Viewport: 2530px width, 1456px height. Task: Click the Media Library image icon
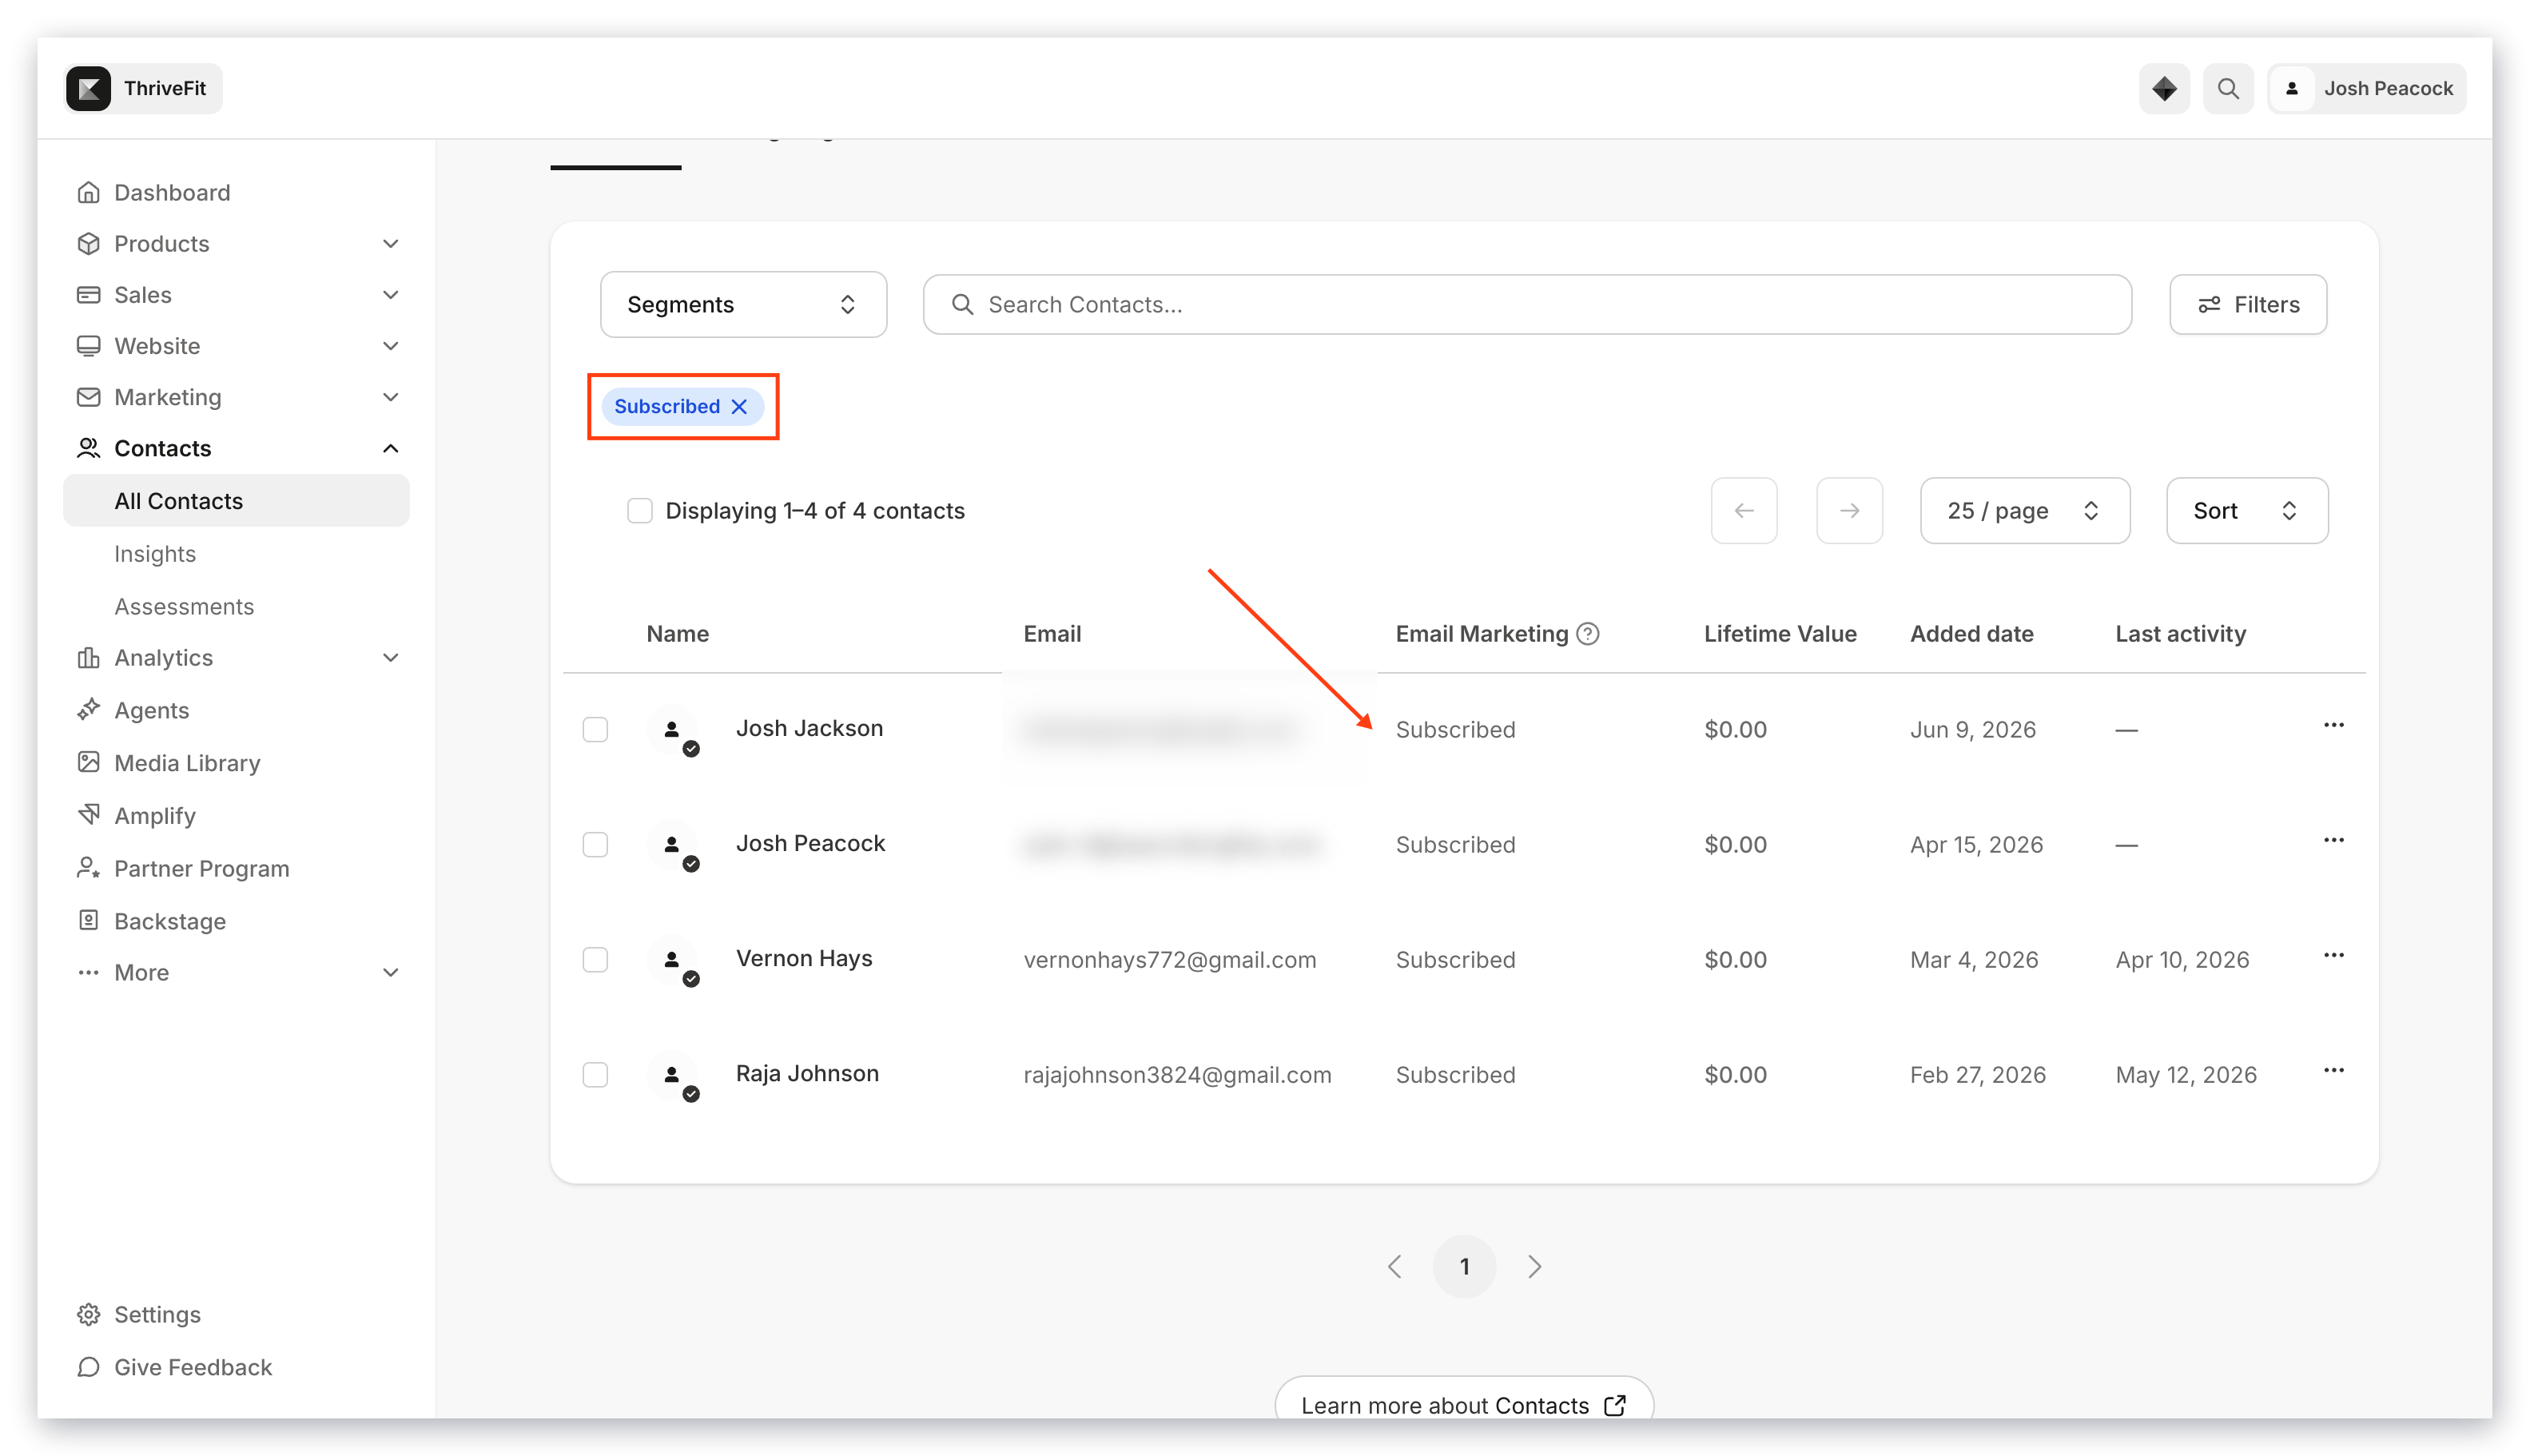(x=88, y=762)
